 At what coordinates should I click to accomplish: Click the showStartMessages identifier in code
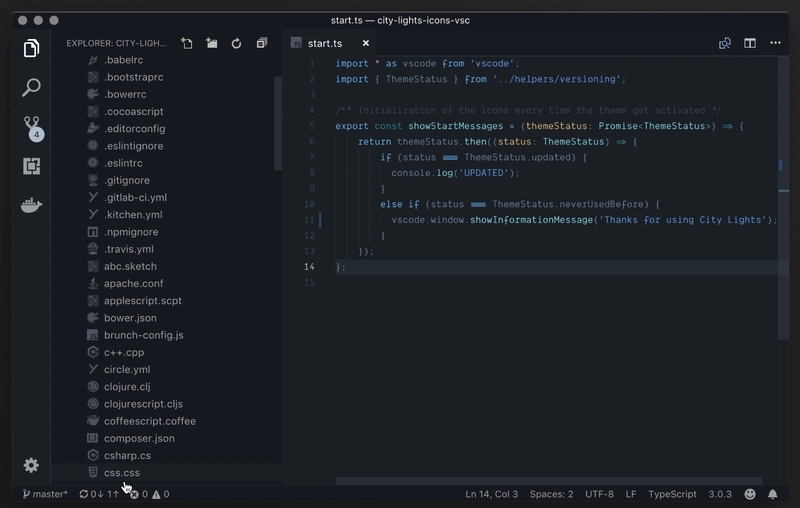click(x=456, y=126)
